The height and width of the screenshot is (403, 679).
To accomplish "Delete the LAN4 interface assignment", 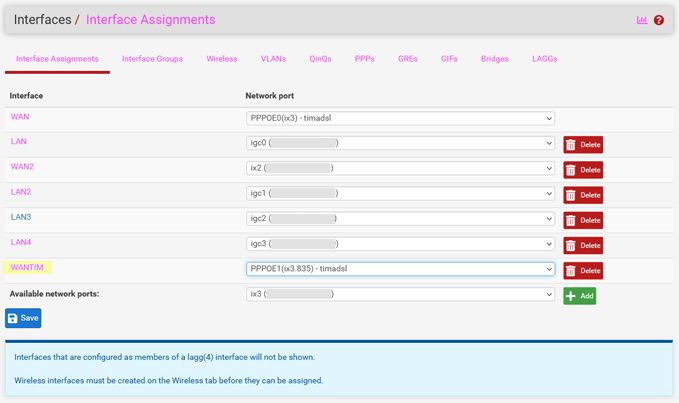I will click(583, 246).
